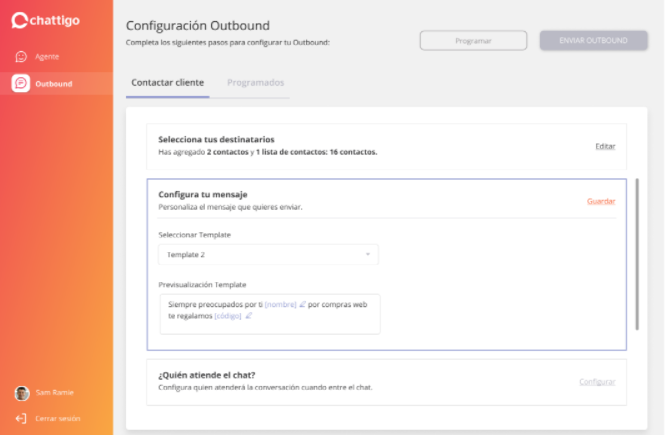Click the Sam Ramie user name
666x435 pixels.
click(54, 393)
